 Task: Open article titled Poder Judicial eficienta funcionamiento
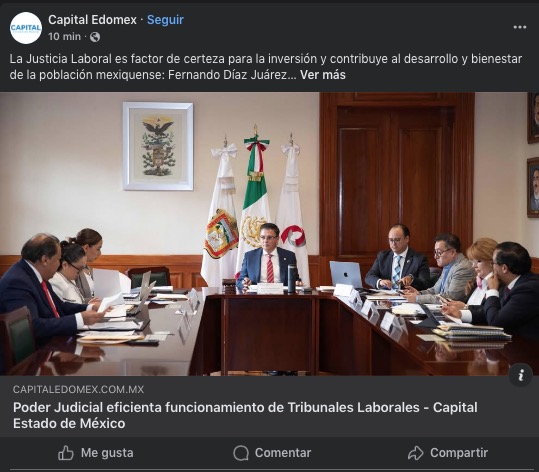(x=245, y=415)
